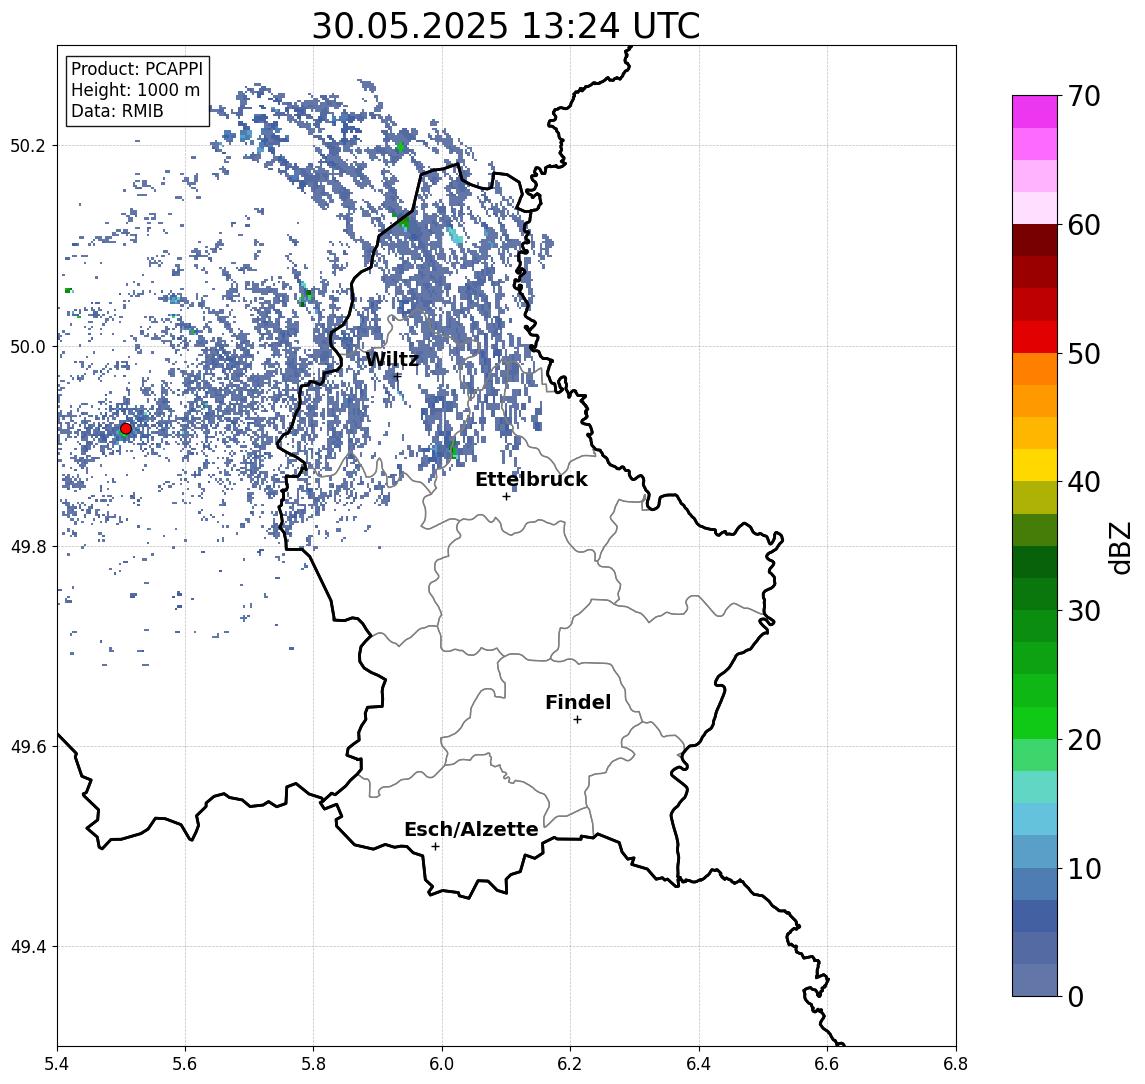Click the red radar location marker
This screenshot has width=1145, height=1084.
click(126, 429)
